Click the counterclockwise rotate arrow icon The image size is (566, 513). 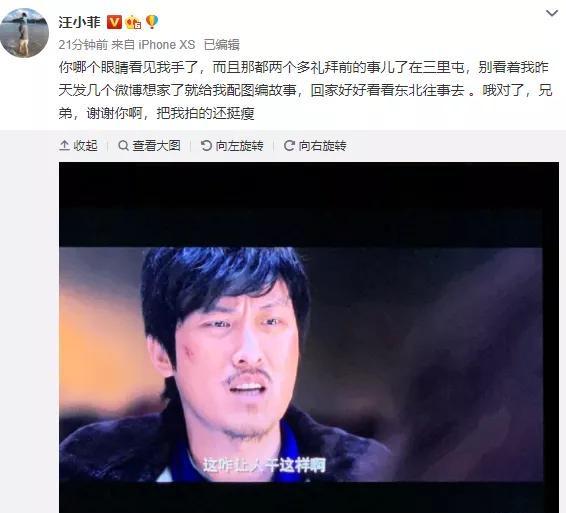coord(206,145)
